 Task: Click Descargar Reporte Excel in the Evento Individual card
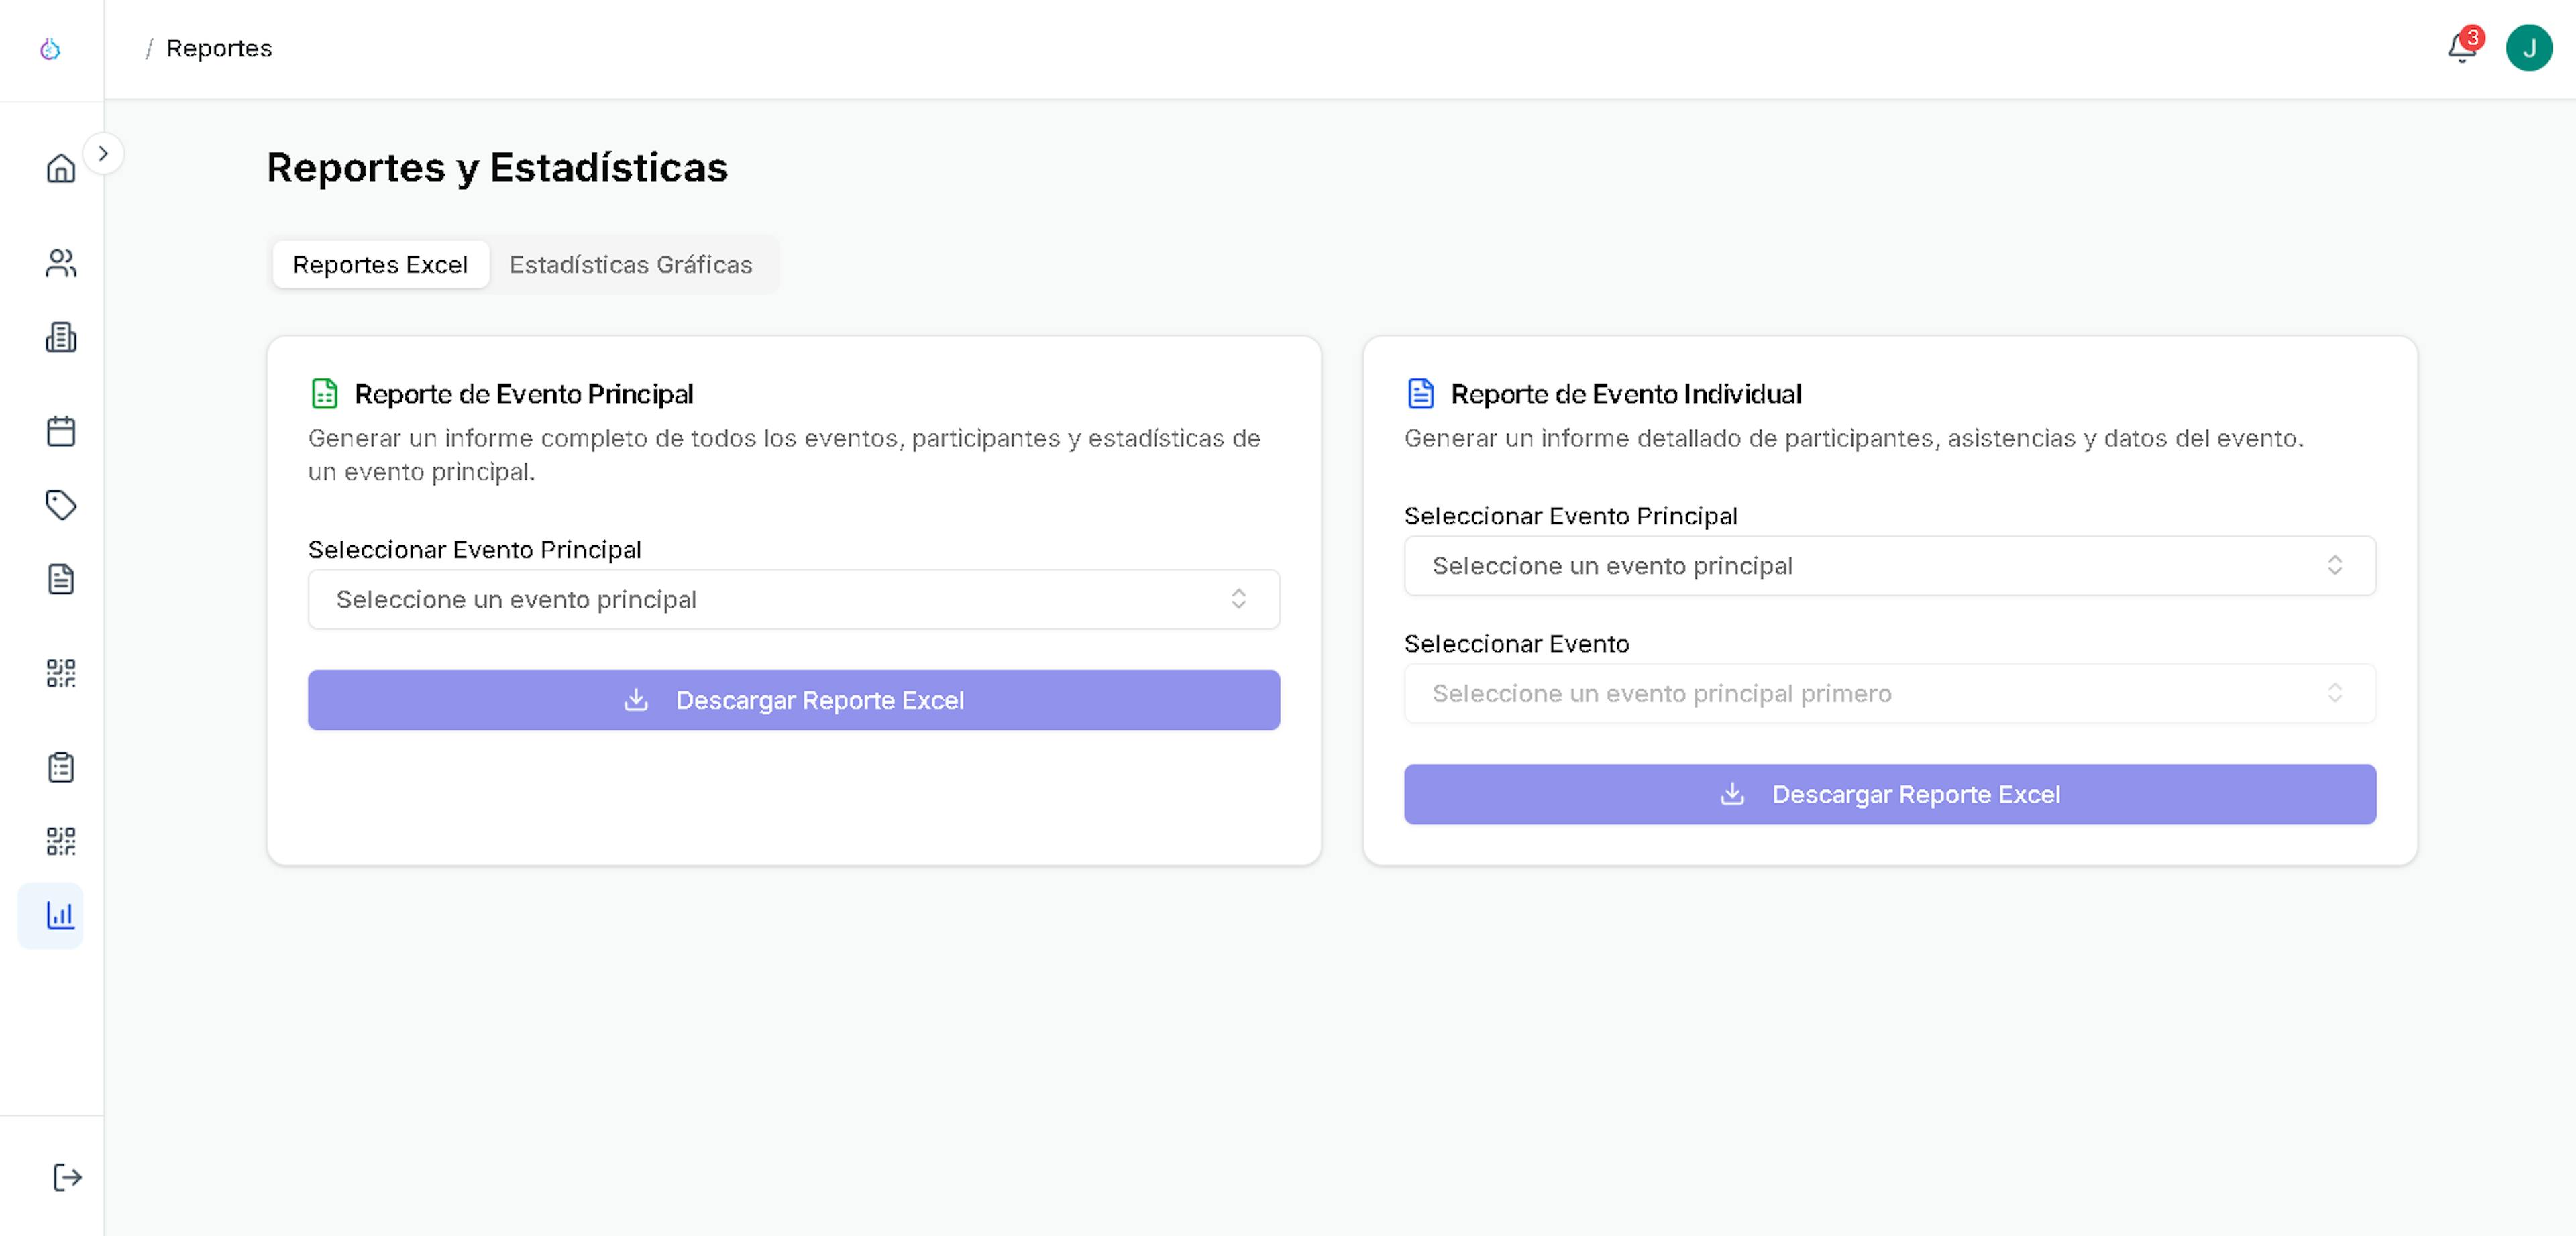coord(1889,794)
